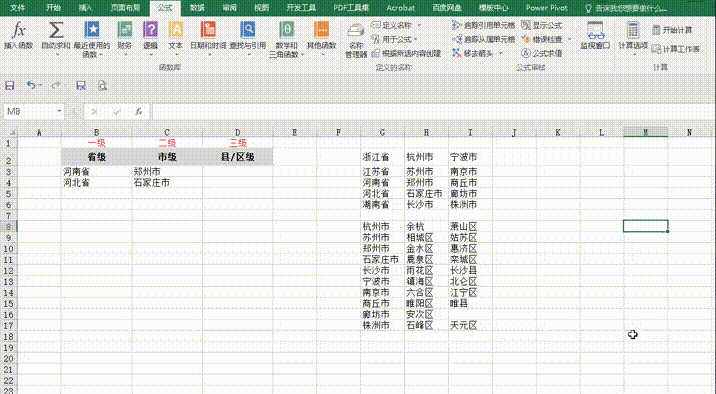Click the AutoSum (自动求和) sigma icon
The height and width of the screenshot is (394, 716).
(x=56, y=31)
